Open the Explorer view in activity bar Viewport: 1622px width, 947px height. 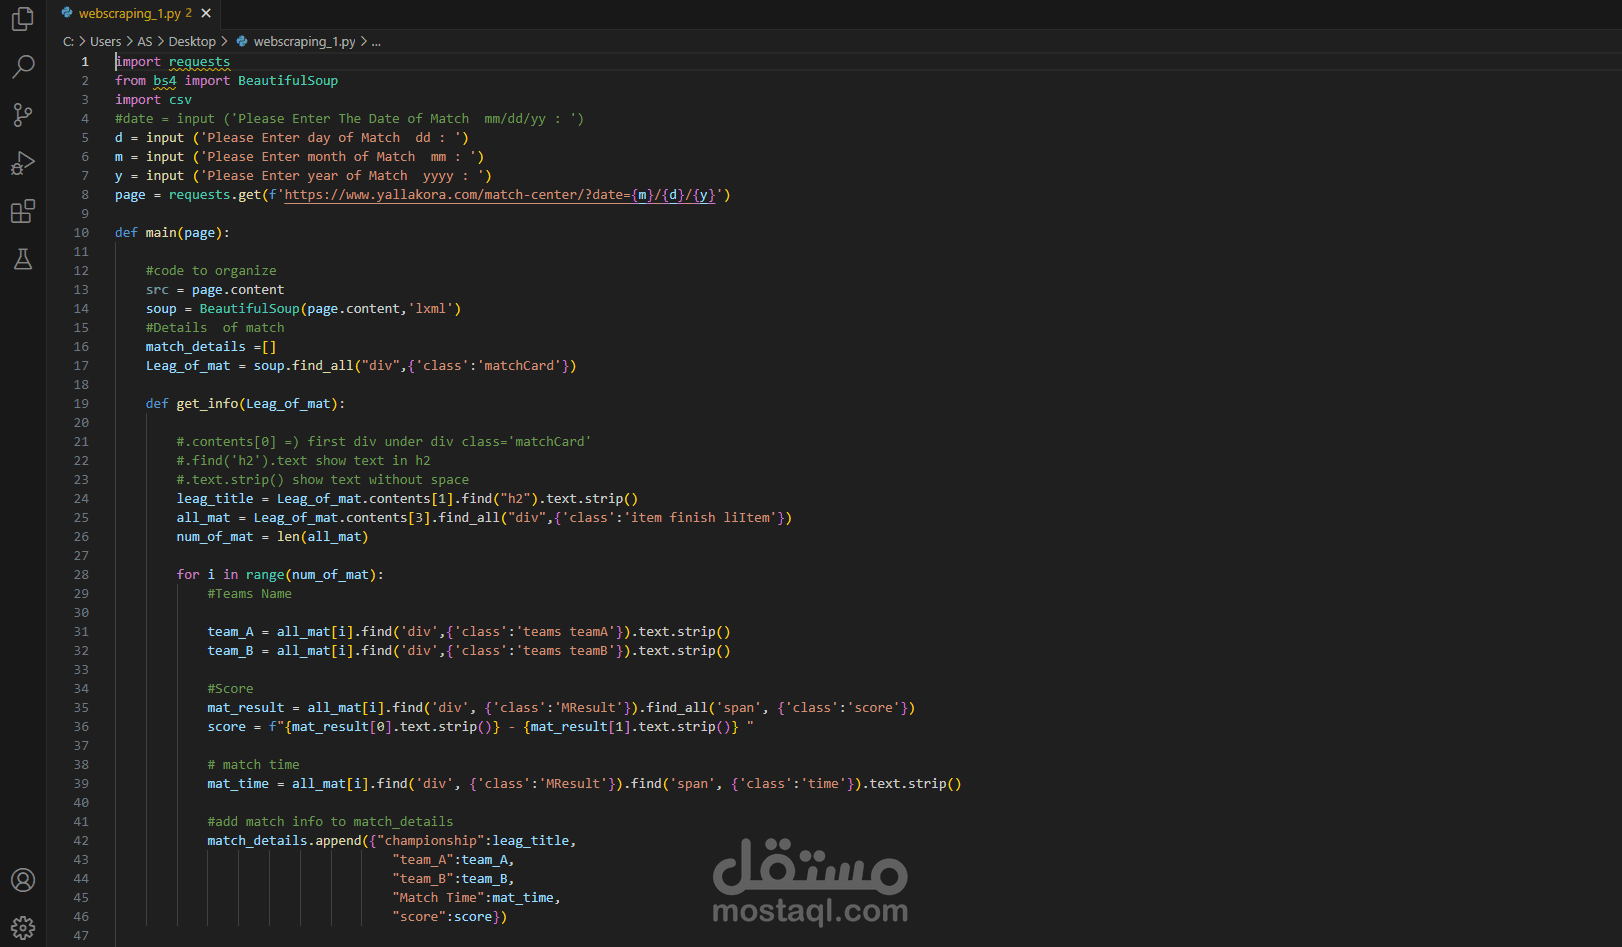[22, 19]
